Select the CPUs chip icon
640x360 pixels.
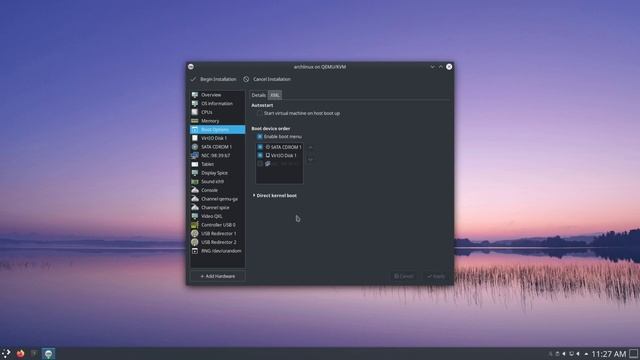tap(195, 112)
